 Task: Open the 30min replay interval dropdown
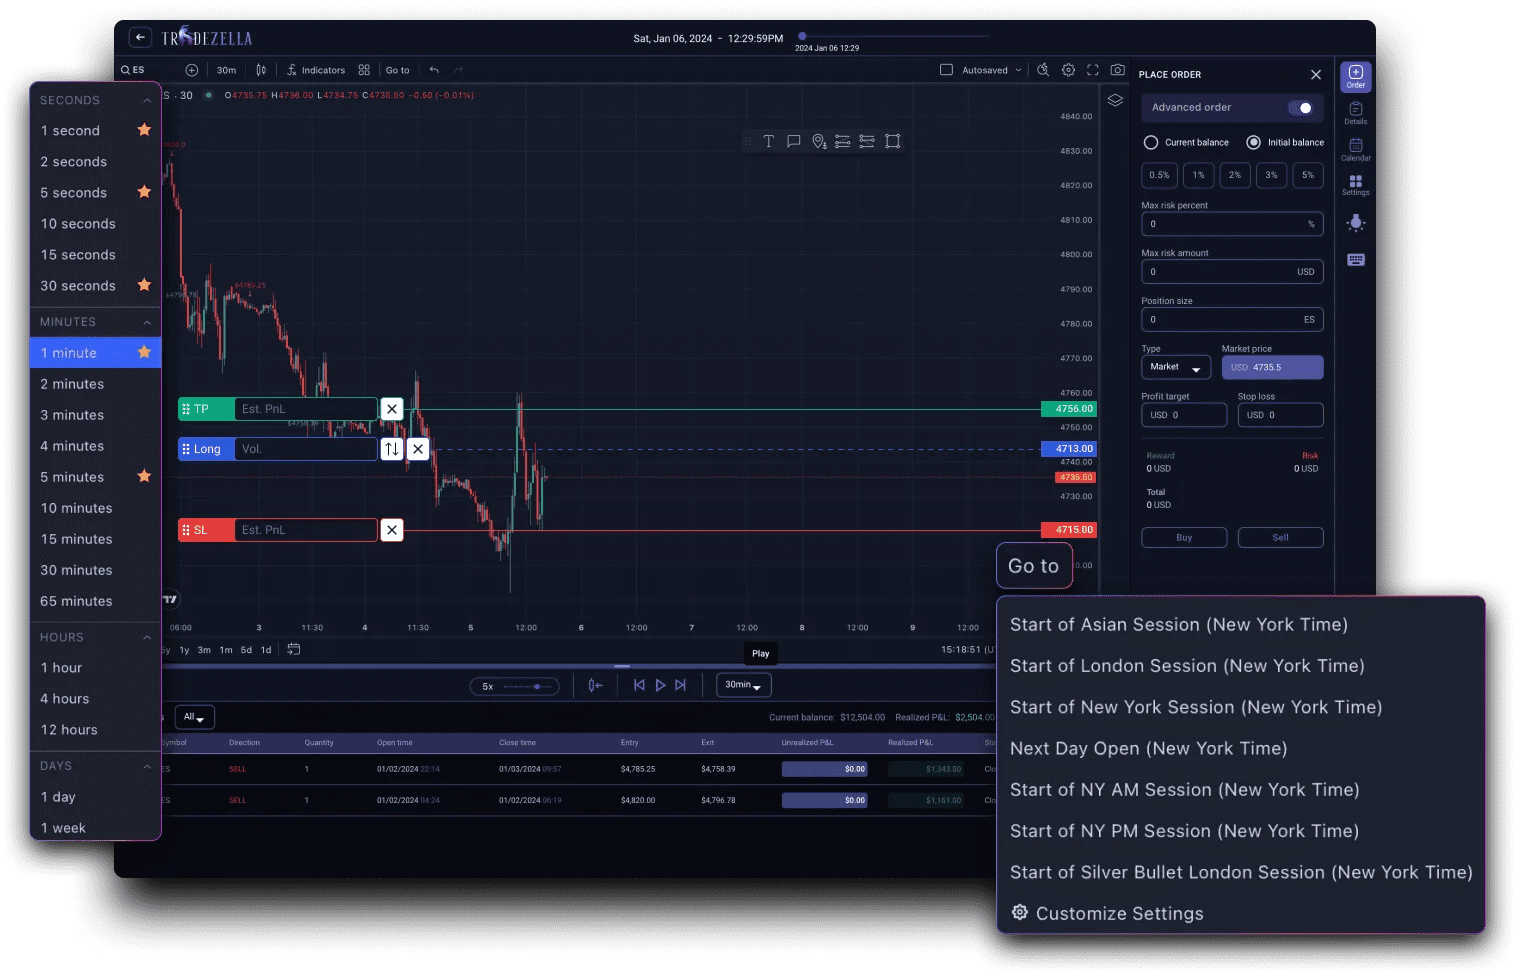coord(743,684)
